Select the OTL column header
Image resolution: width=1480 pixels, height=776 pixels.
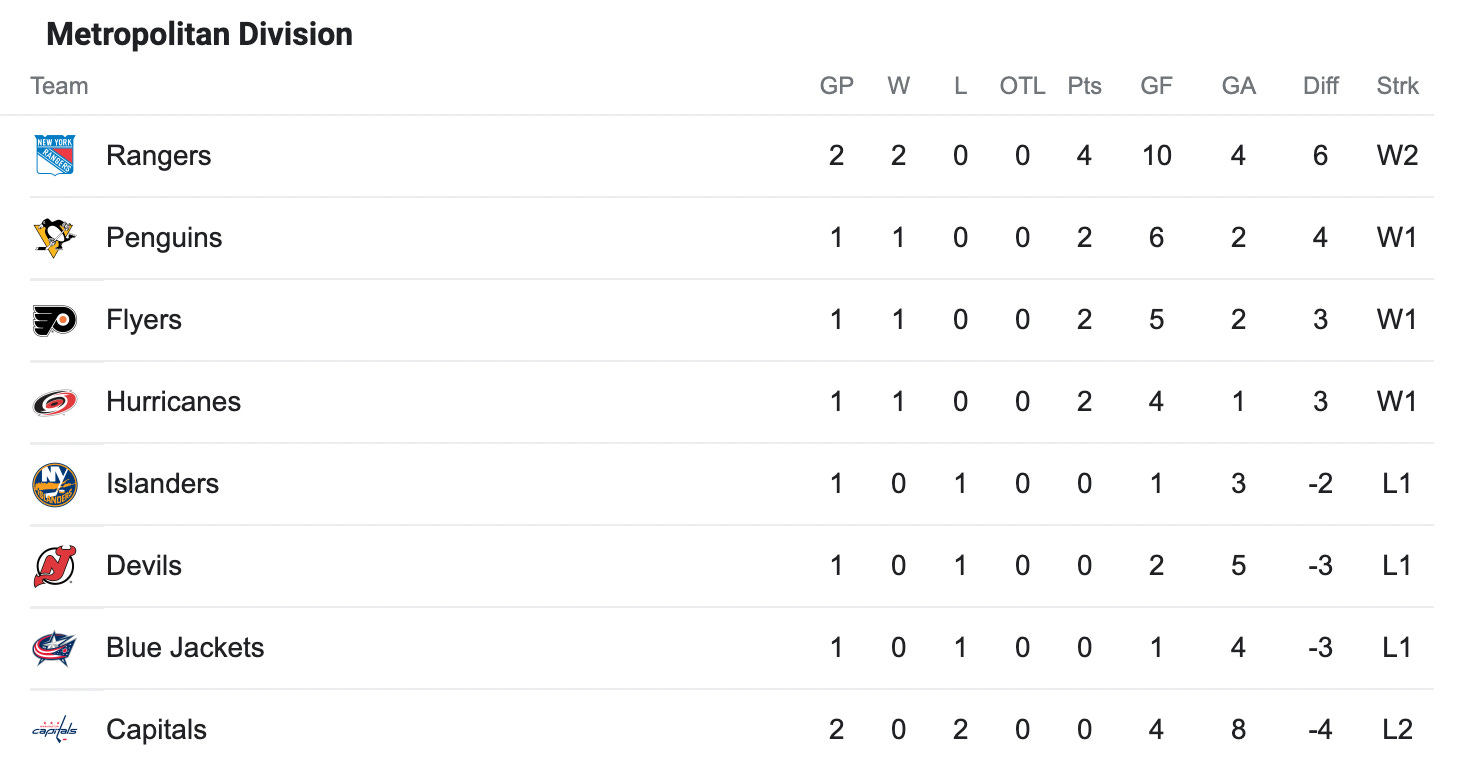point(1022,86)
